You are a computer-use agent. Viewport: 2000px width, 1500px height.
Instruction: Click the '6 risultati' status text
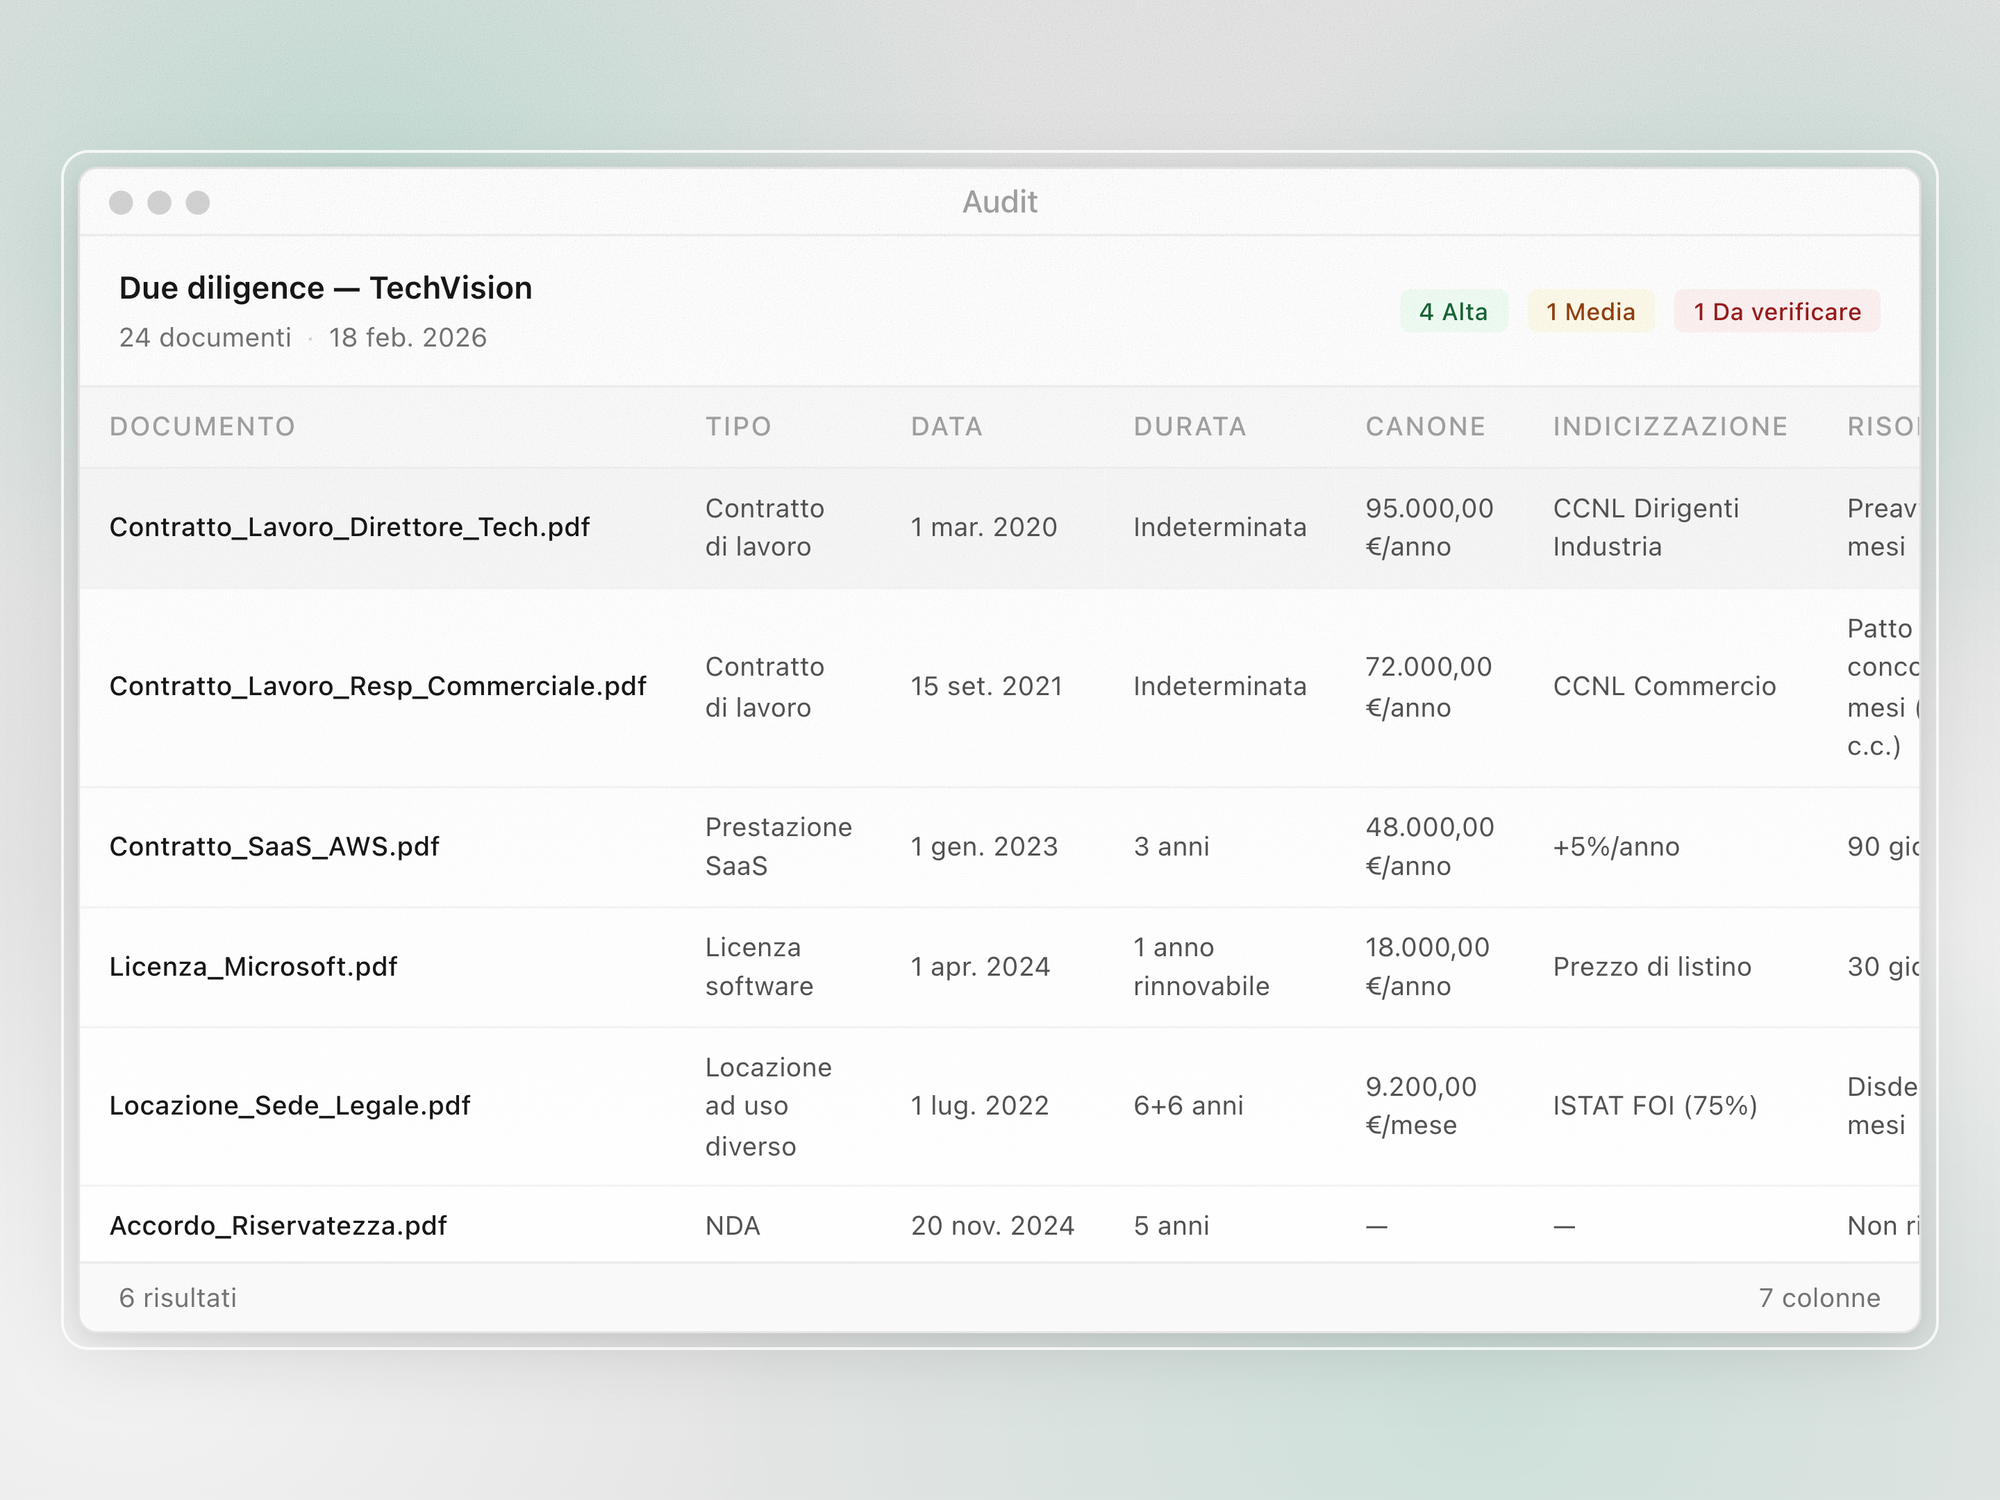click(x=178, y=1297)
